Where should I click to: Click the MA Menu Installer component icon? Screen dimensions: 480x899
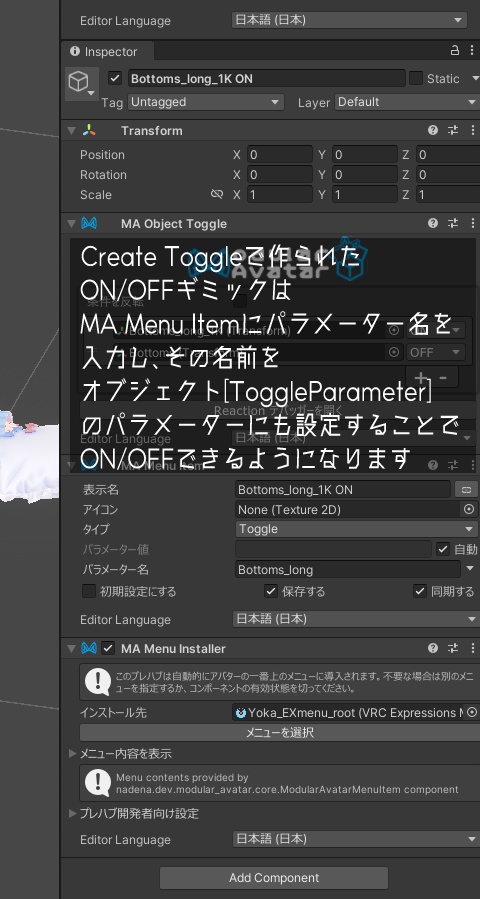pyautogui.click(x=89, y=648)
